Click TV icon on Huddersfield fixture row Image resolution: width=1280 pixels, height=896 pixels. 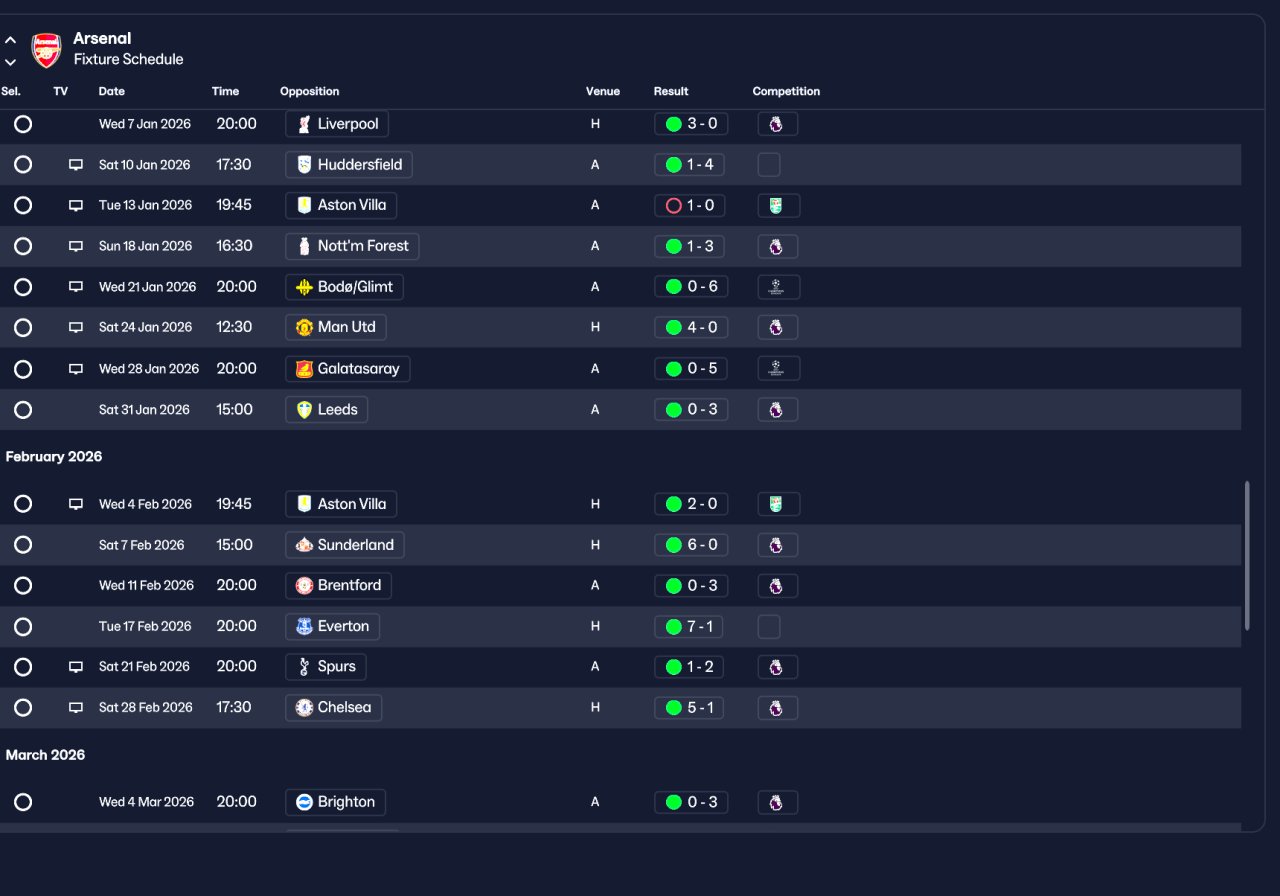coord(76,165)
